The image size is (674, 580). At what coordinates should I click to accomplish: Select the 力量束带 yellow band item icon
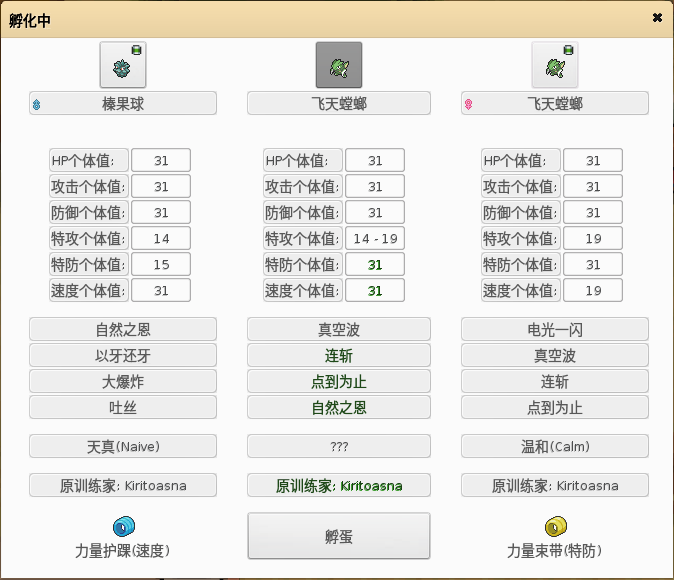tap(556, 526)
